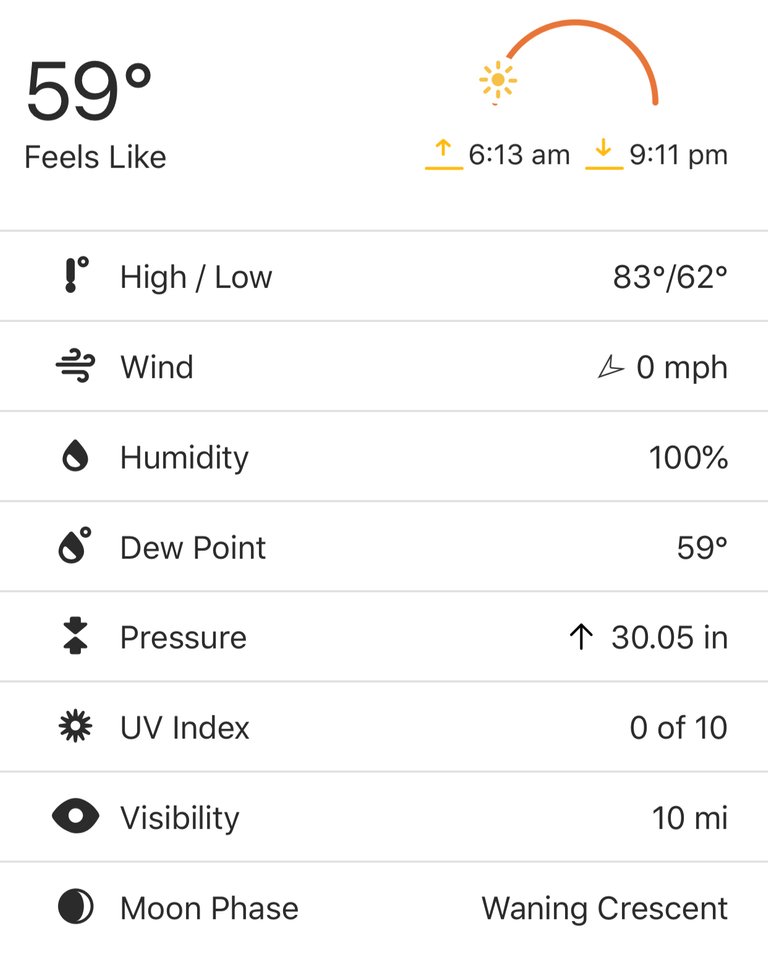Tap the dew point droplet icon

[75, 546]
